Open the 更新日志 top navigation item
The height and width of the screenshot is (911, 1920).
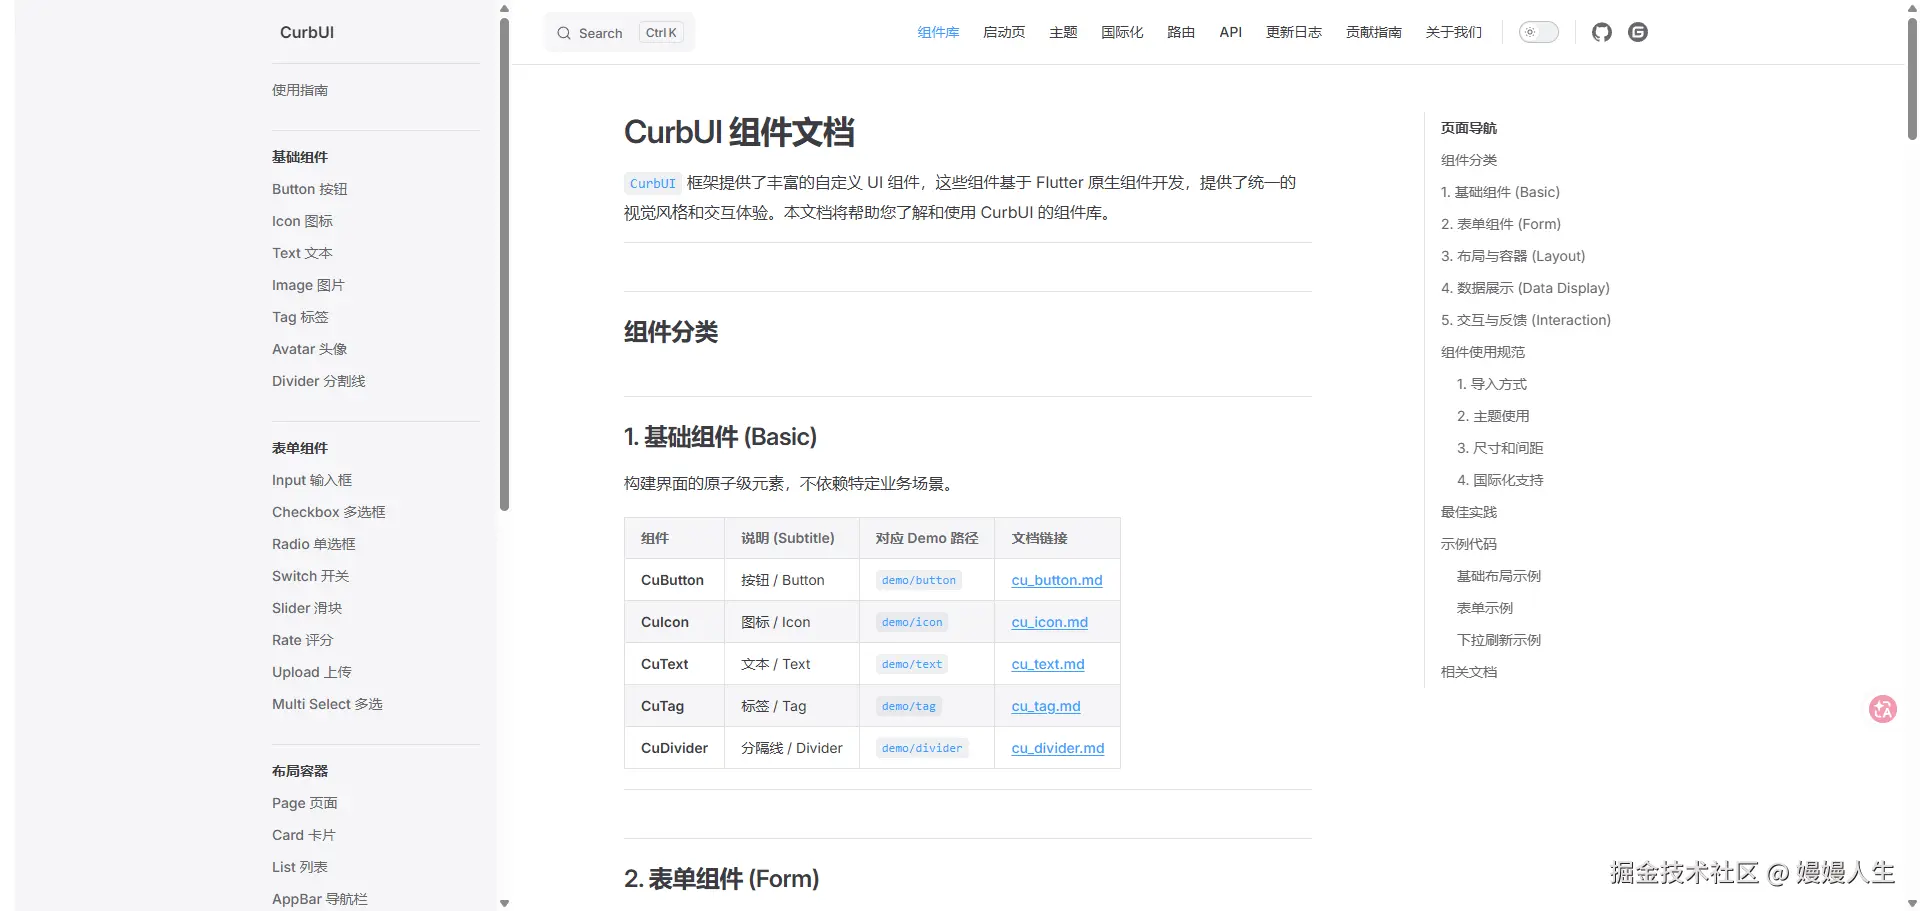(1294, 32)
